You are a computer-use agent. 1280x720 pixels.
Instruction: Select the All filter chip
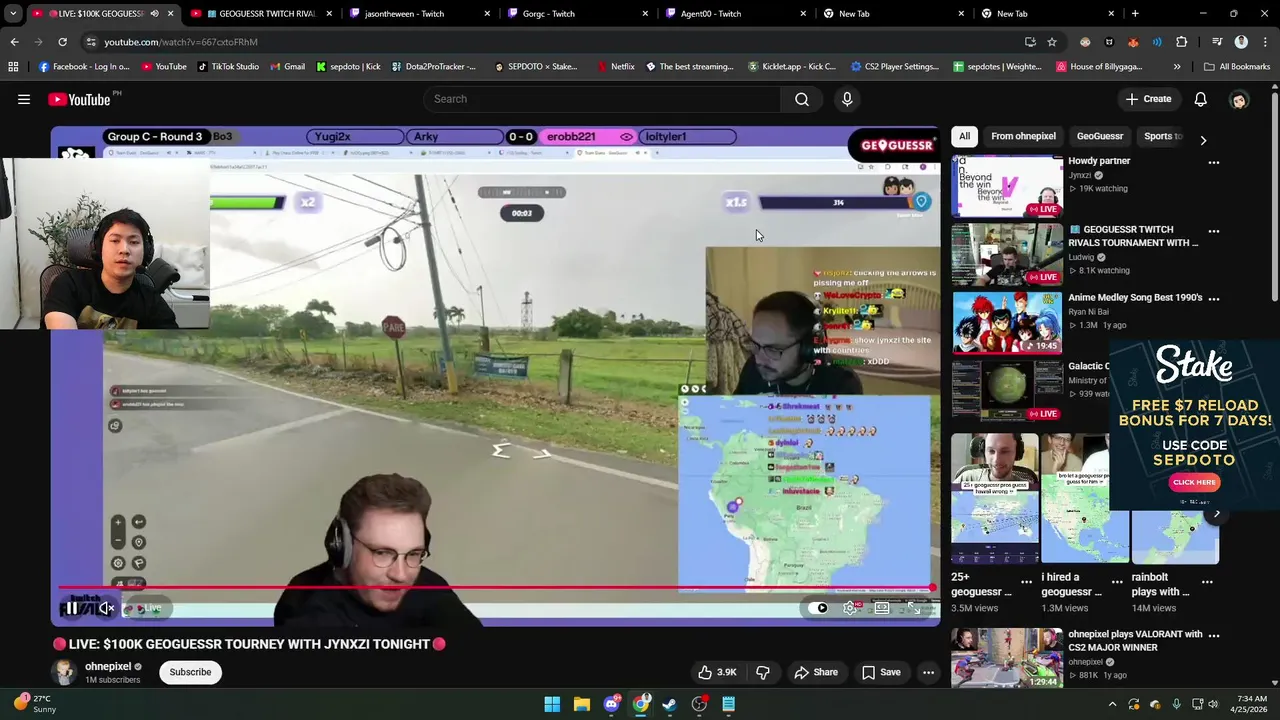pyautogui.click(x=964, y=136)
